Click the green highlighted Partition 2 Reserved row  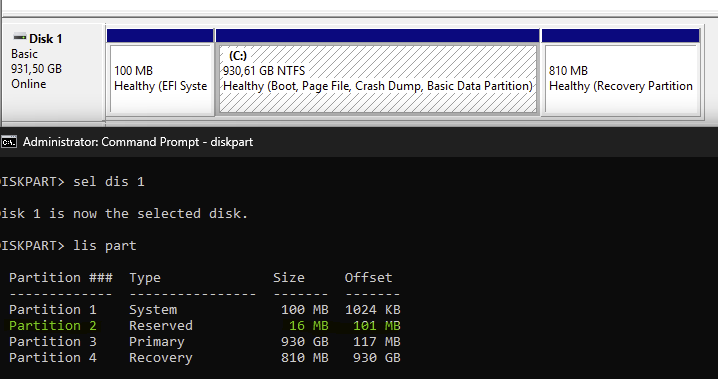tap(205, 326)
